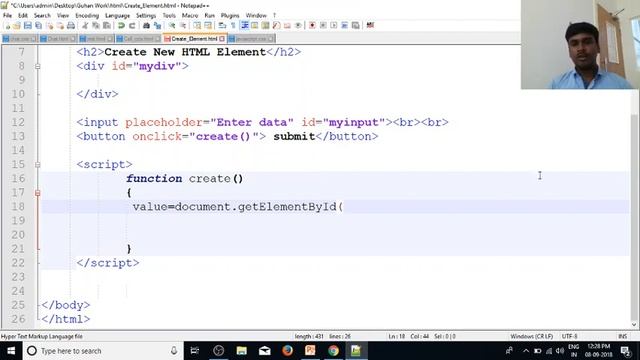Open File Explorer from the taskbar
Viewport: 640px width, 360px height.
click(242, 351)
